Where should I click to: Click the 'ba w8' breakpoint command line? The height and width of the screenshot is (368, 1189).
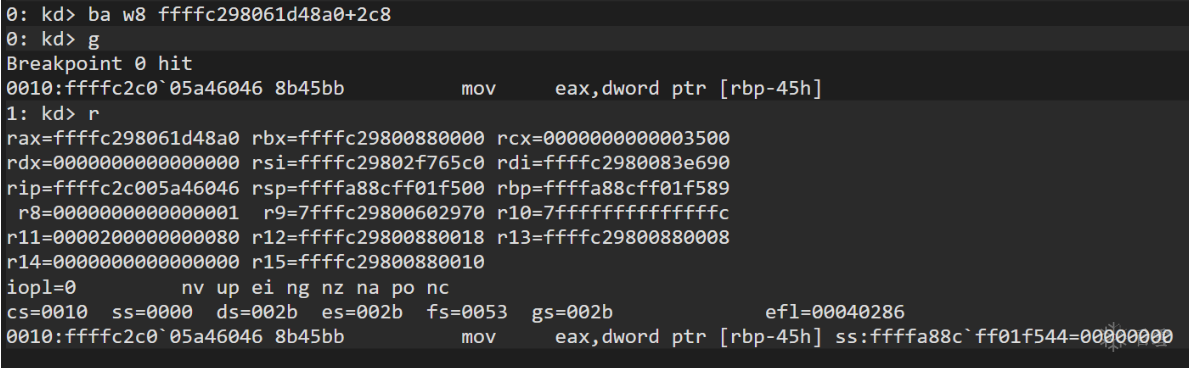pyautogui.click(x=199, y=14)
